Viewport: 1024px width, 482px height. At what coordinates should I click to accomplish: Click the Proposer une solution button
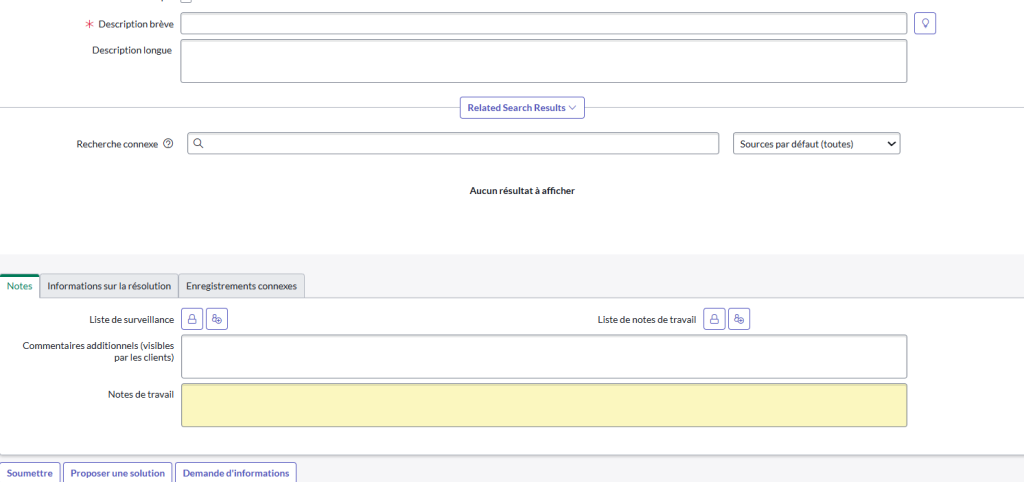point(118,473)
